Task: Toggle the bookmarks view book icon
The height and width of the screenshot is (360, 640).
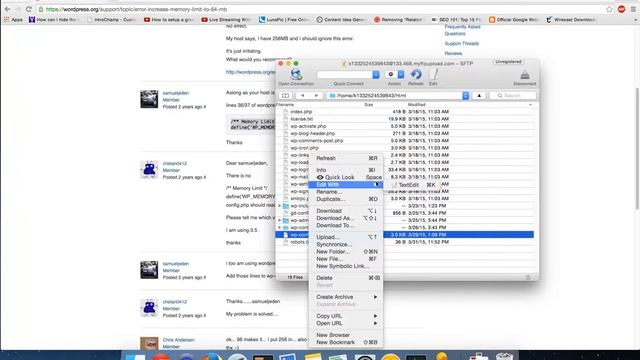Action: pyautogui.click(x=285, y=96)
